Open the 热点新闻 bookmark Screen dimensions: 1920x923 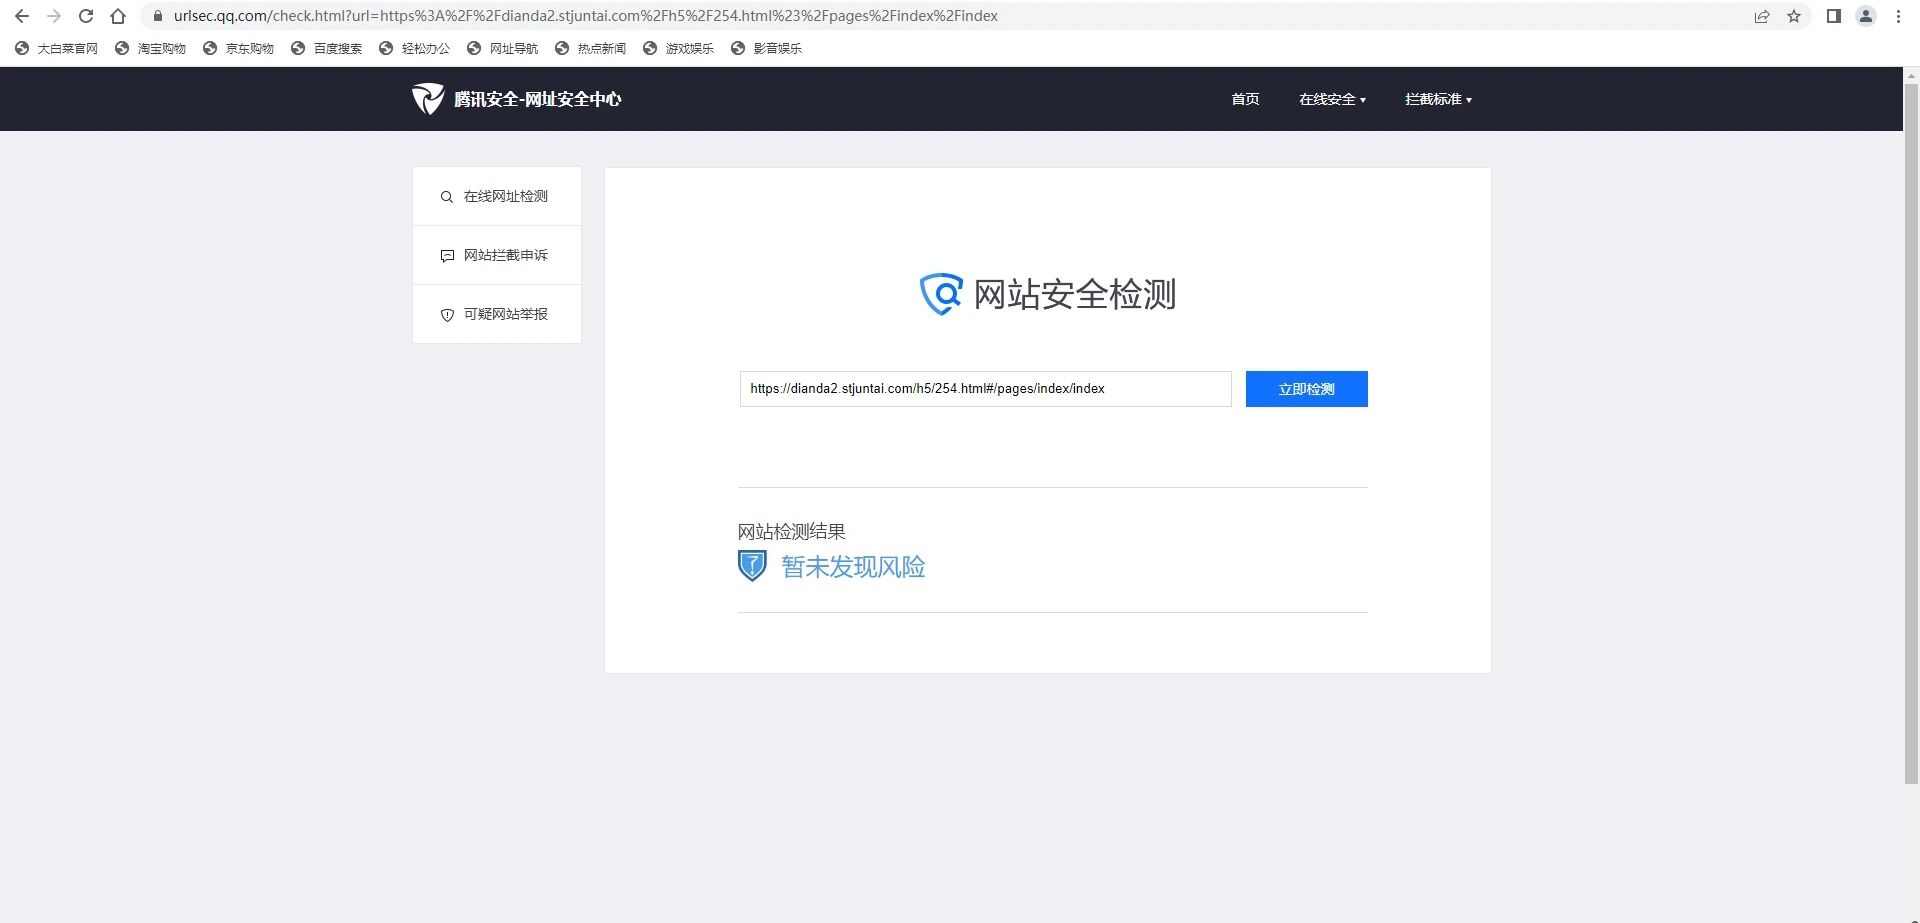[x=590, y=48]
